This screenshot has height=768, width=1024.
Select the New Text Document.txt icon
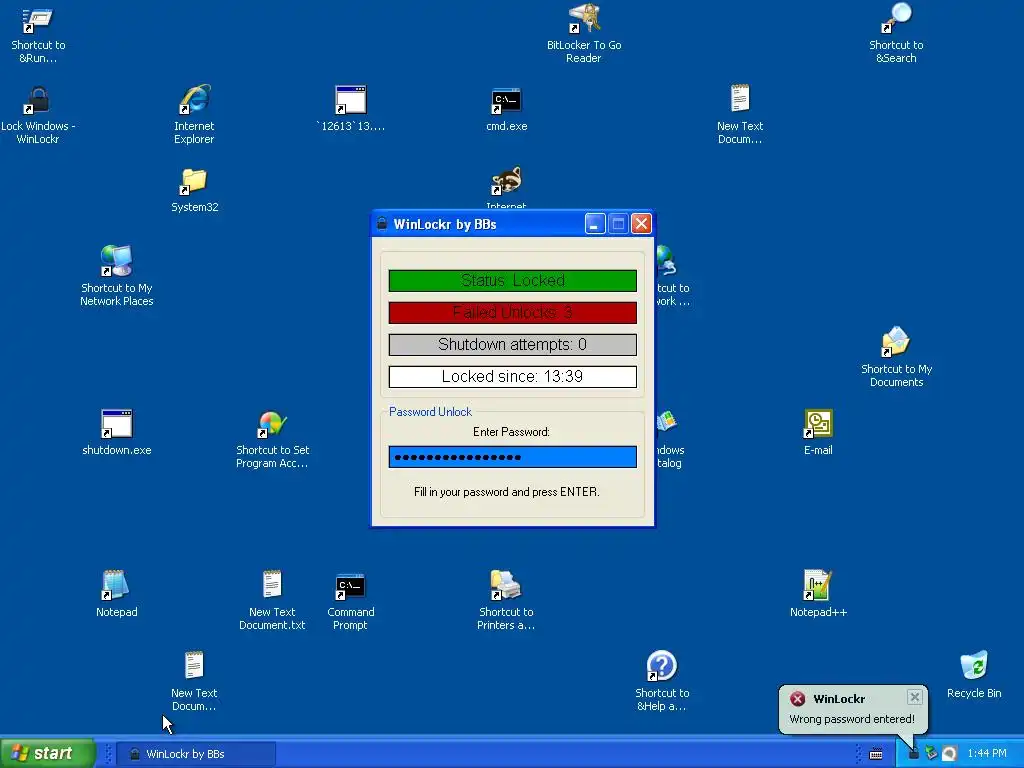(x=272, y=601)
